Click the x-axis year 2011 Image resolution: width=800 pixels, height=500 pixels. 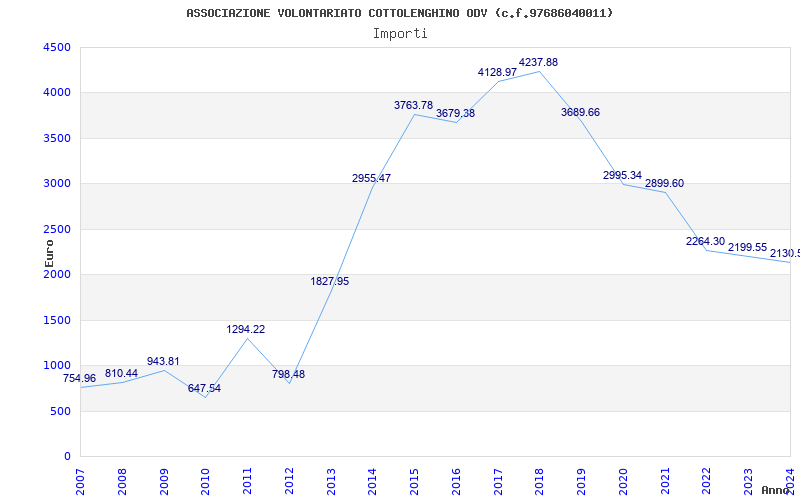click(247, 482)
